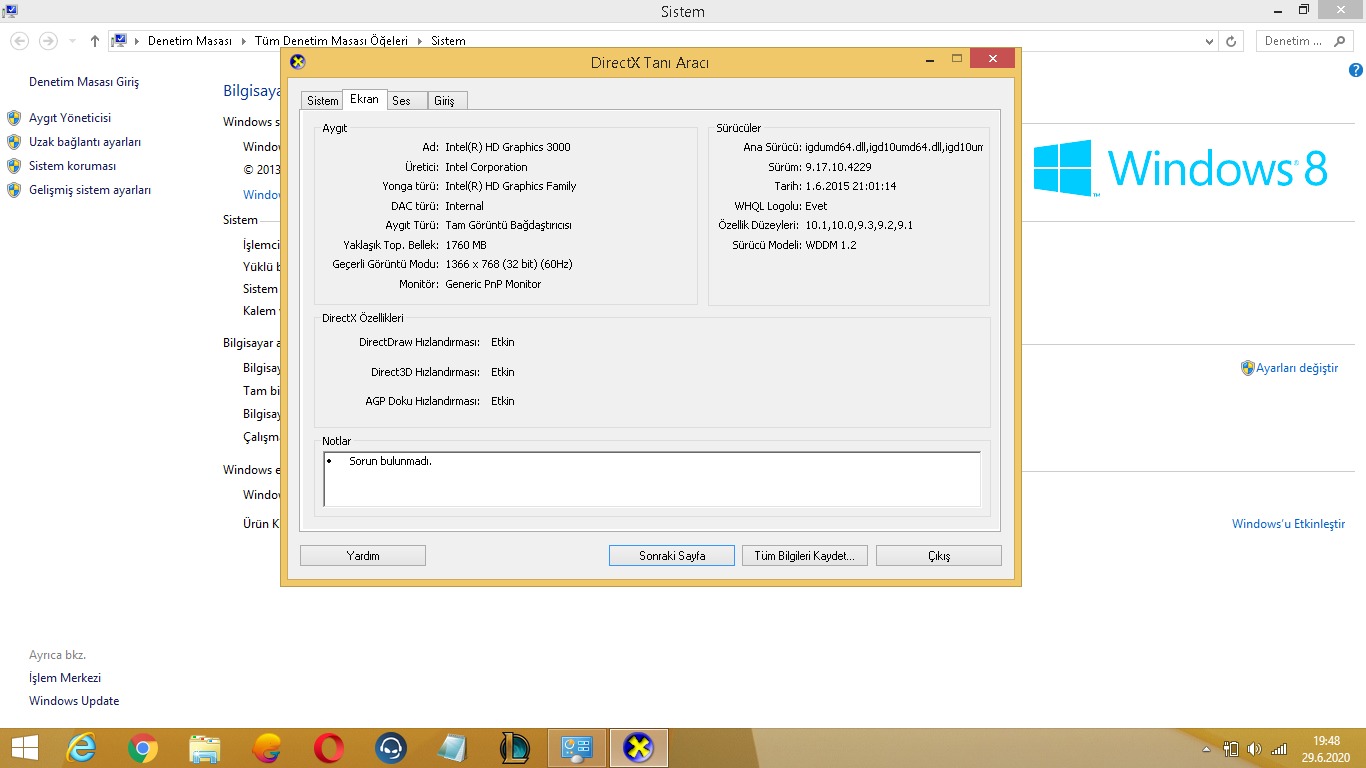Go forward in Sistem window navigation
The height and width of the screenshot is (768, 1366).
click(x=47, y=41)
